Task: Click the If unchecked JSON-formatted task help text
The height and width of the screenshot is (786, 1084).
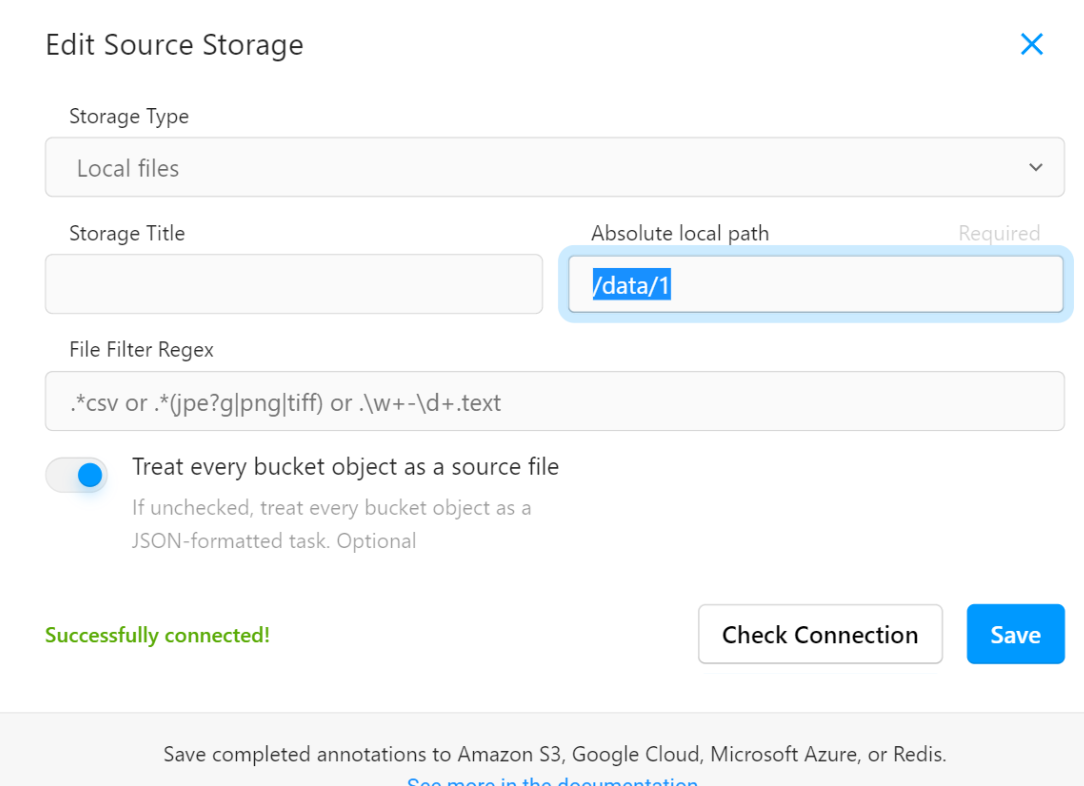Action: 331,524
